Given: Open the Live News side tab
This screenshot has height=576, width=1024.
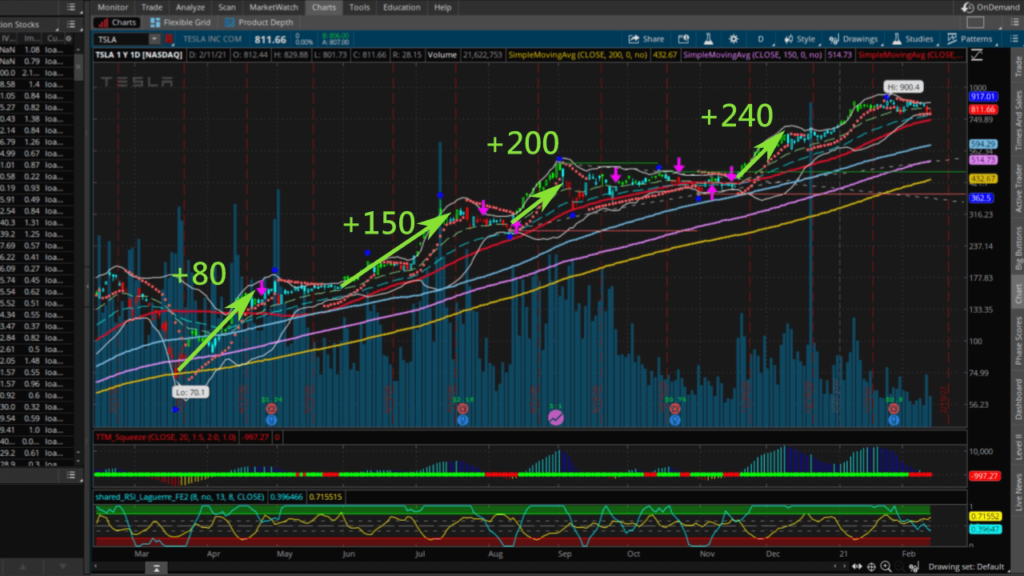Looking at the screenshot, I should pos(1018,493).
